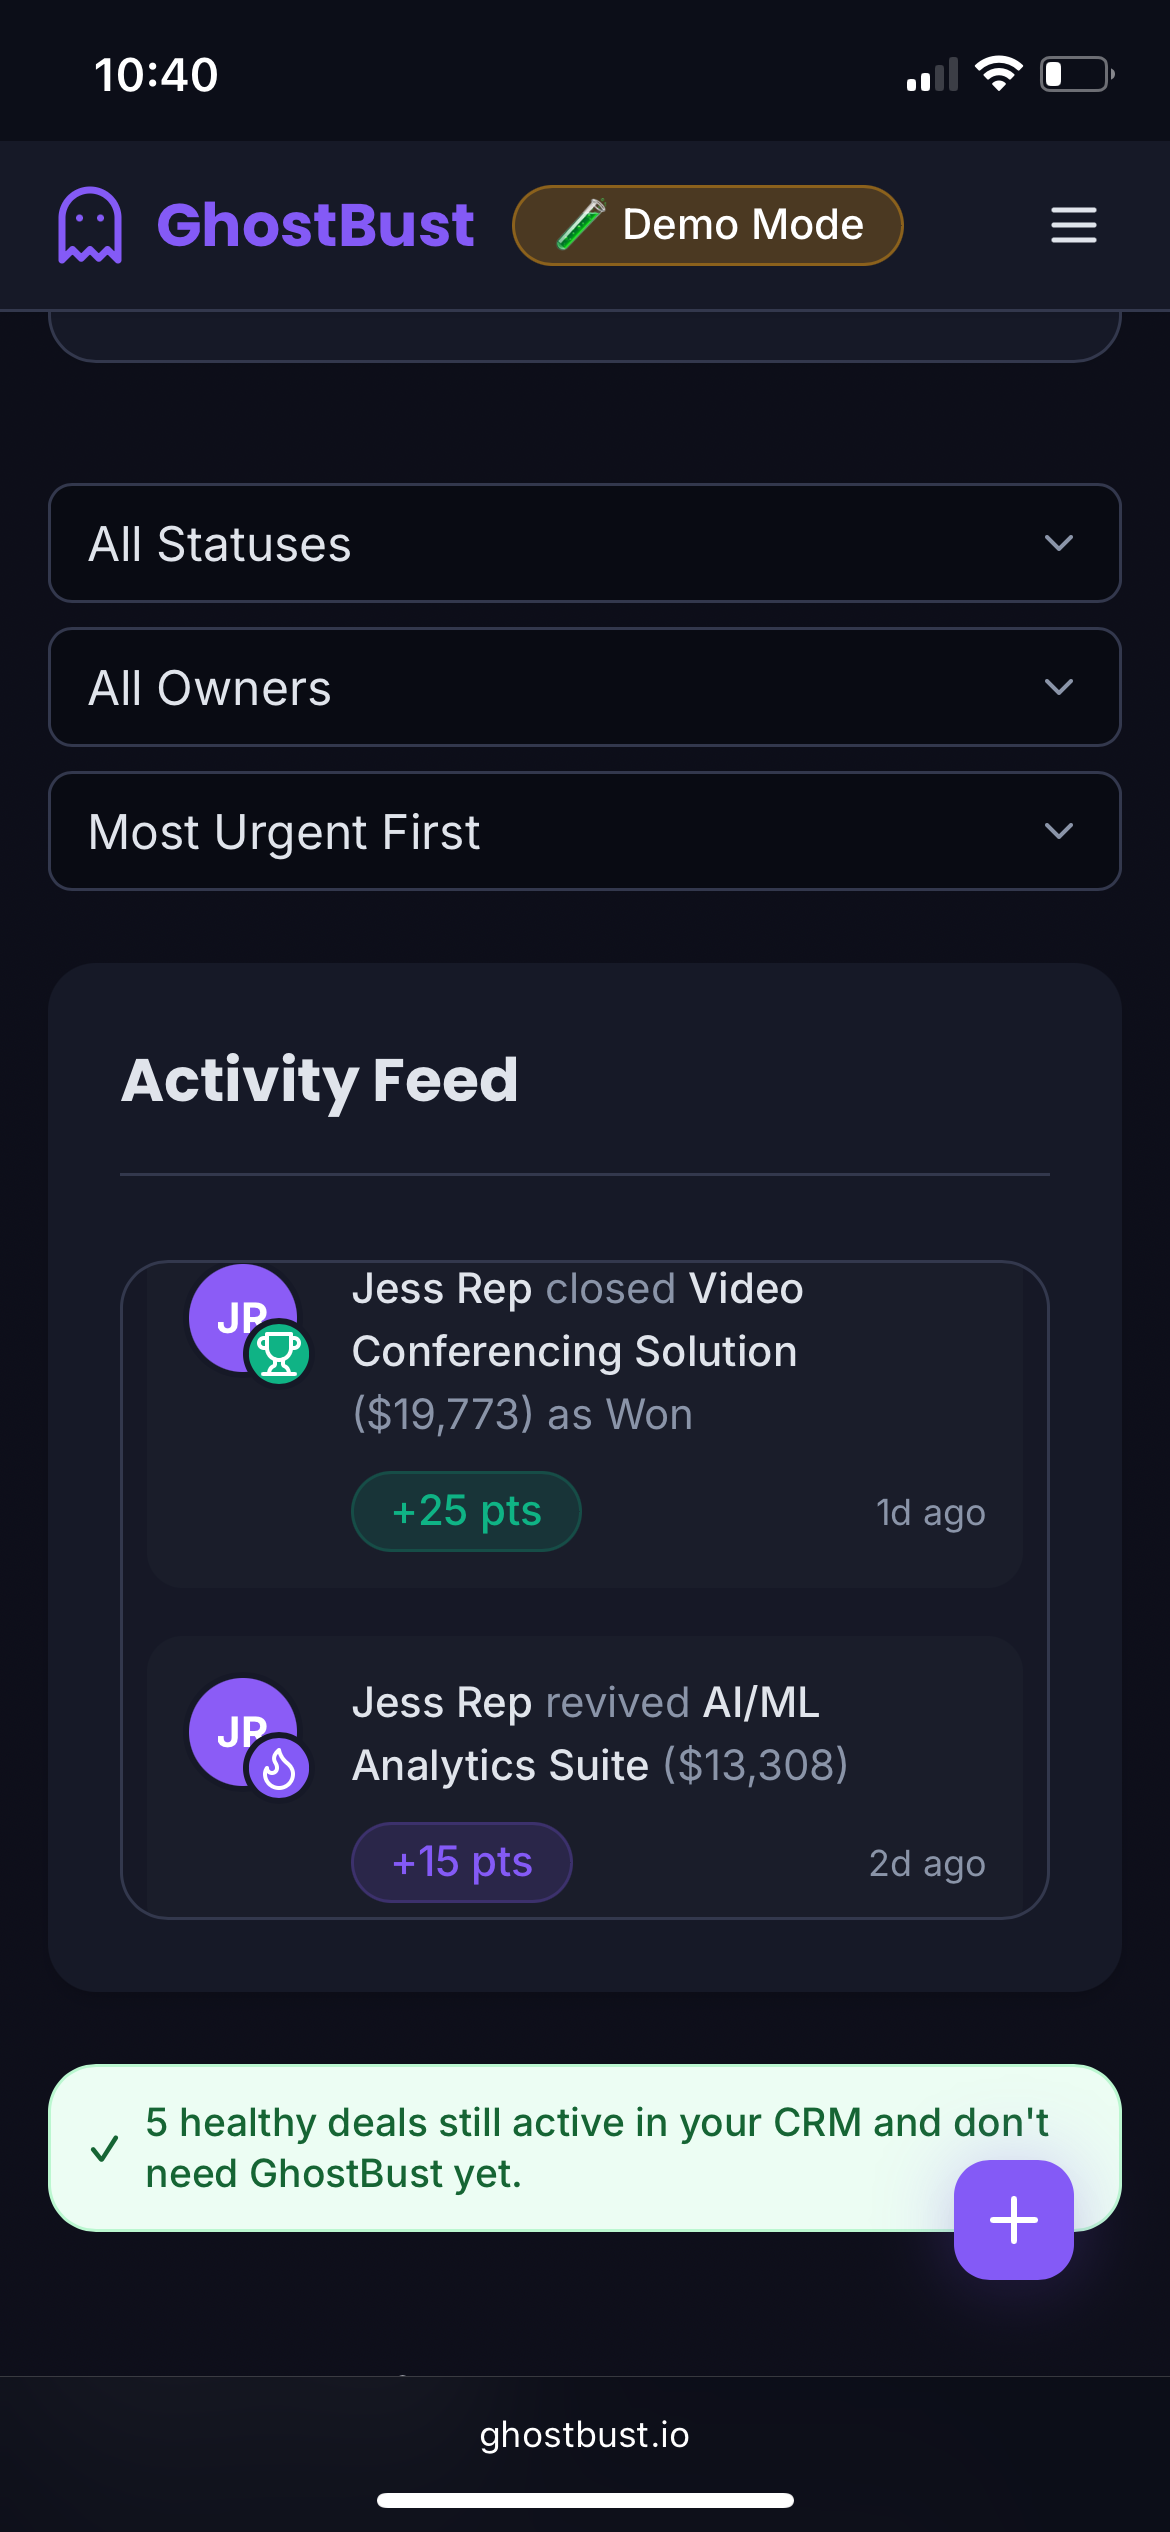Image resolution: width=1170 pixels, height=2532 pixels.
Task: Expand the All Owners filter
Action: (585, 687)
